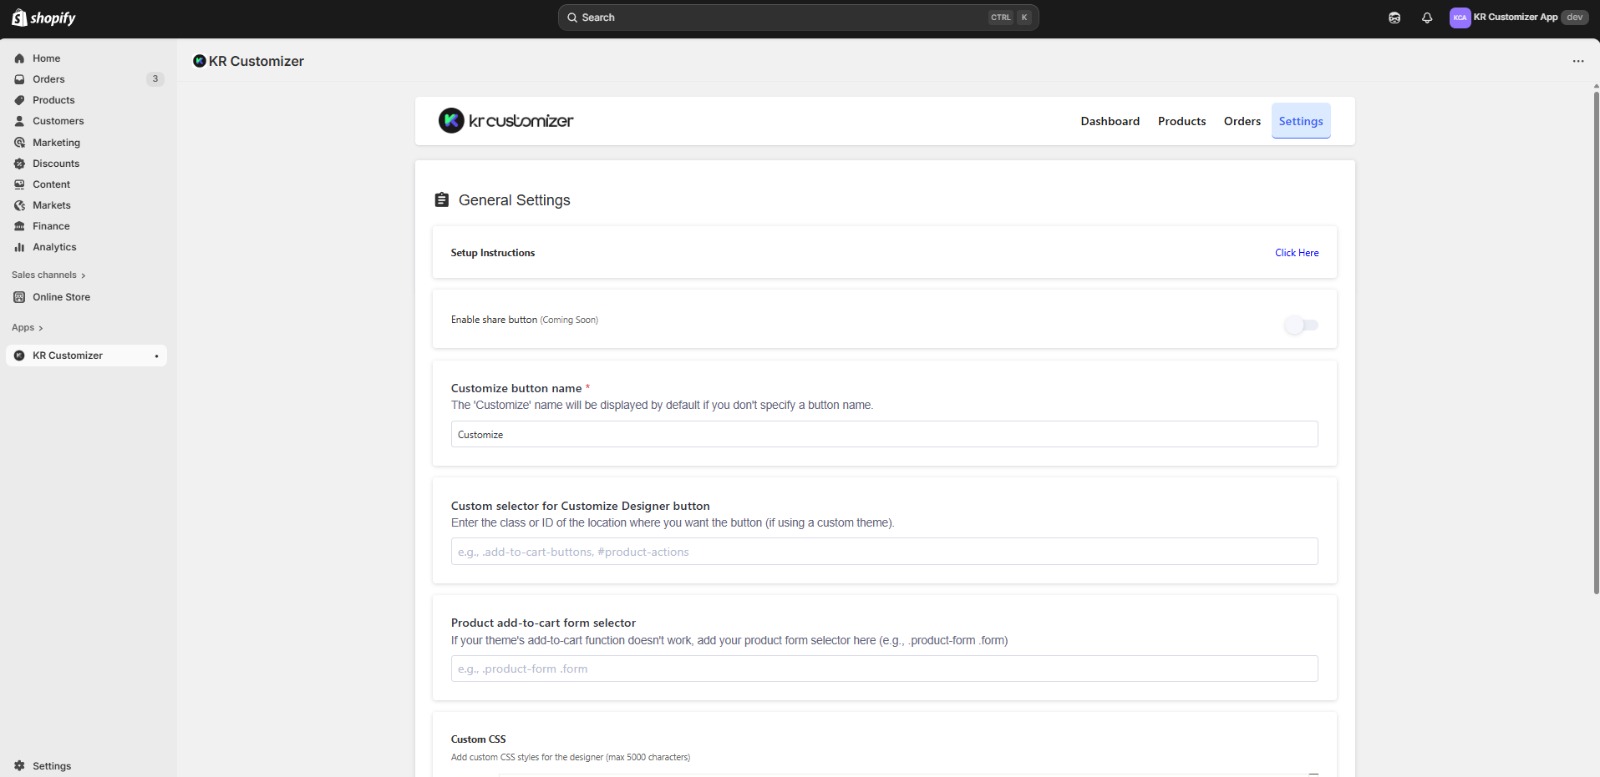Open Customers in the sidebar menu
This screenshot has height=777, width=1600.
click(58, 121)
